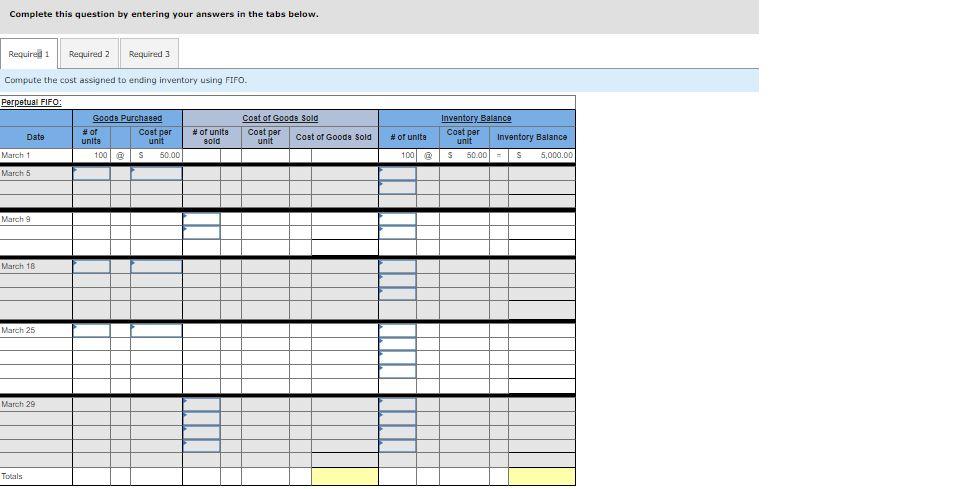Viewport: 976px width, 489px height.
Task: Click the FIFO instruction text line
Action: coord(126,80)
